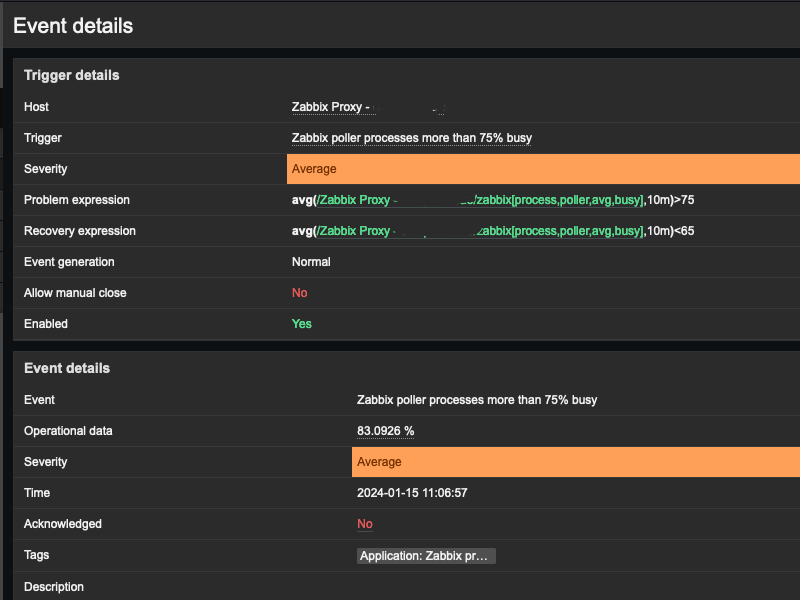Click the 'Description' row label
This screenshot has height=600, width=800.
point(54,587)
